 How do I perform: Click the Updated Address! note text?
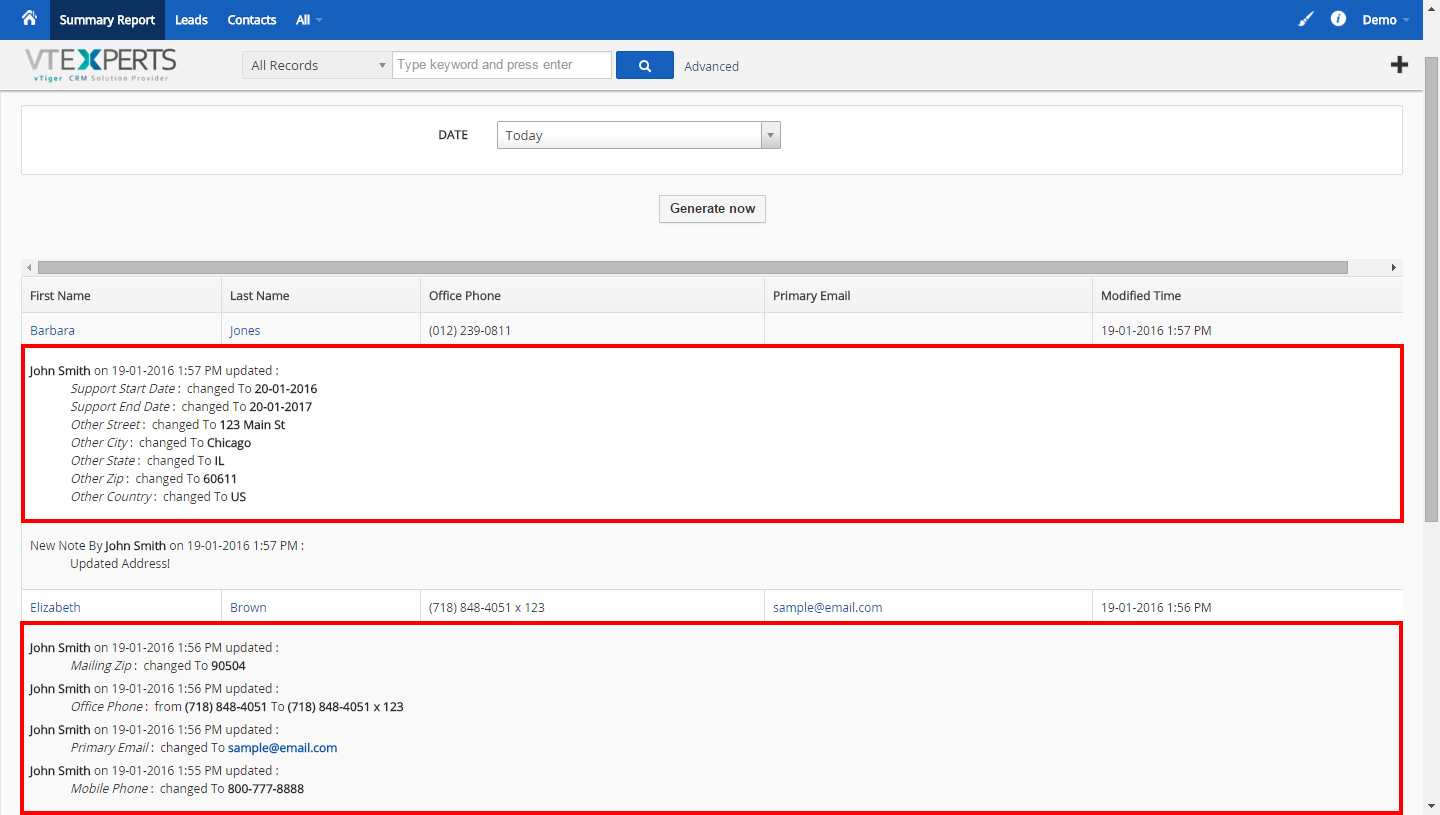[x=120, y=563]
